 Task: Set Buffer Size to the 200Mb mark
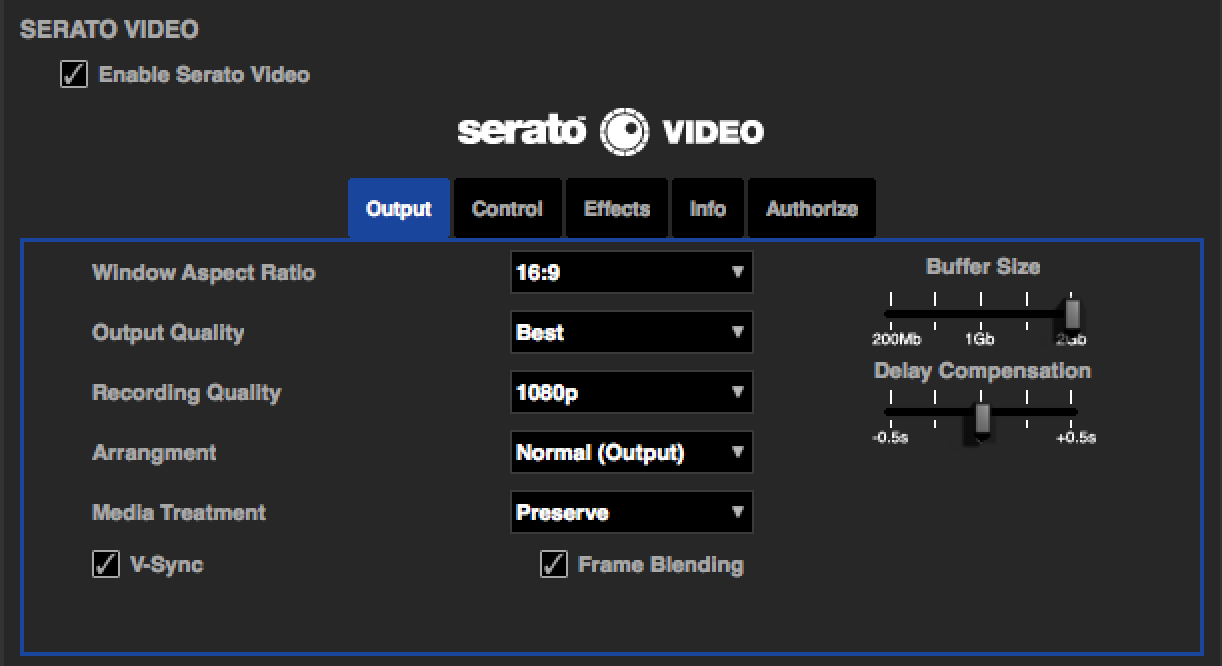pyautogui.click(x=888, y=313)
